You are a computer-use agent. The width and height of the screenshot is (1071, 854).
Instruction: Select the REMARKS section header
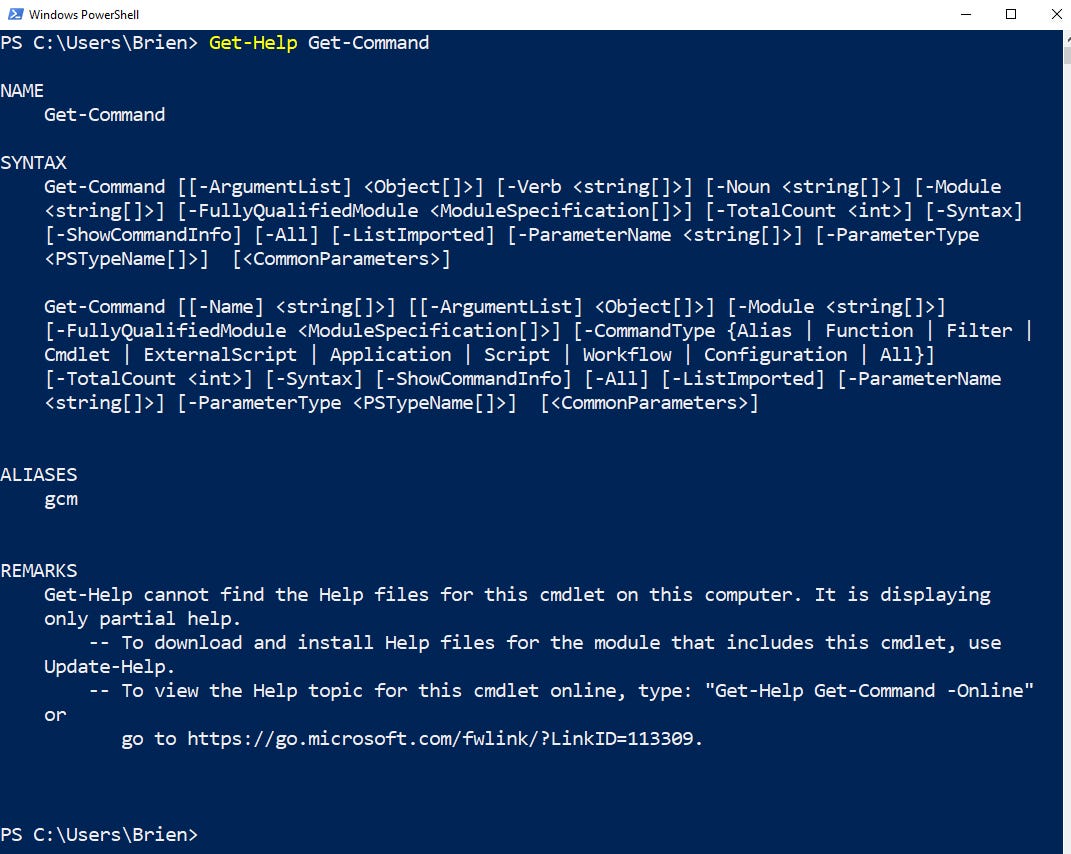[39, 570]
